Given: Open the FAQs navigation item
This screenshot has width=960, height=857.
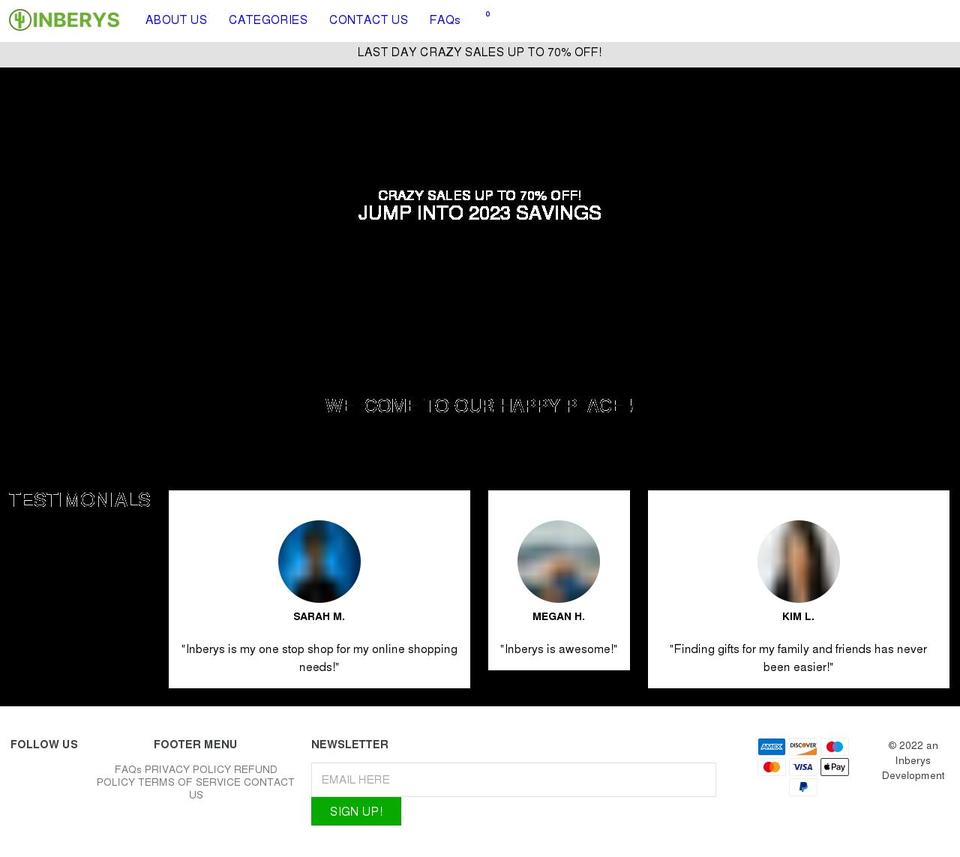Looking at the screenshot, I should [x=444, y=19].
